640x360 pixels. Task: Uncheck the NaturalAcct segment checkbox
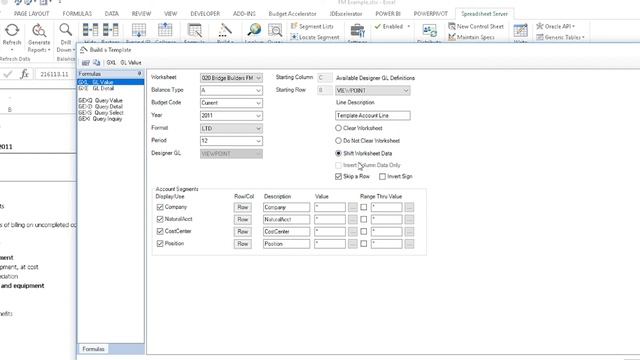[x=160, y=219]
